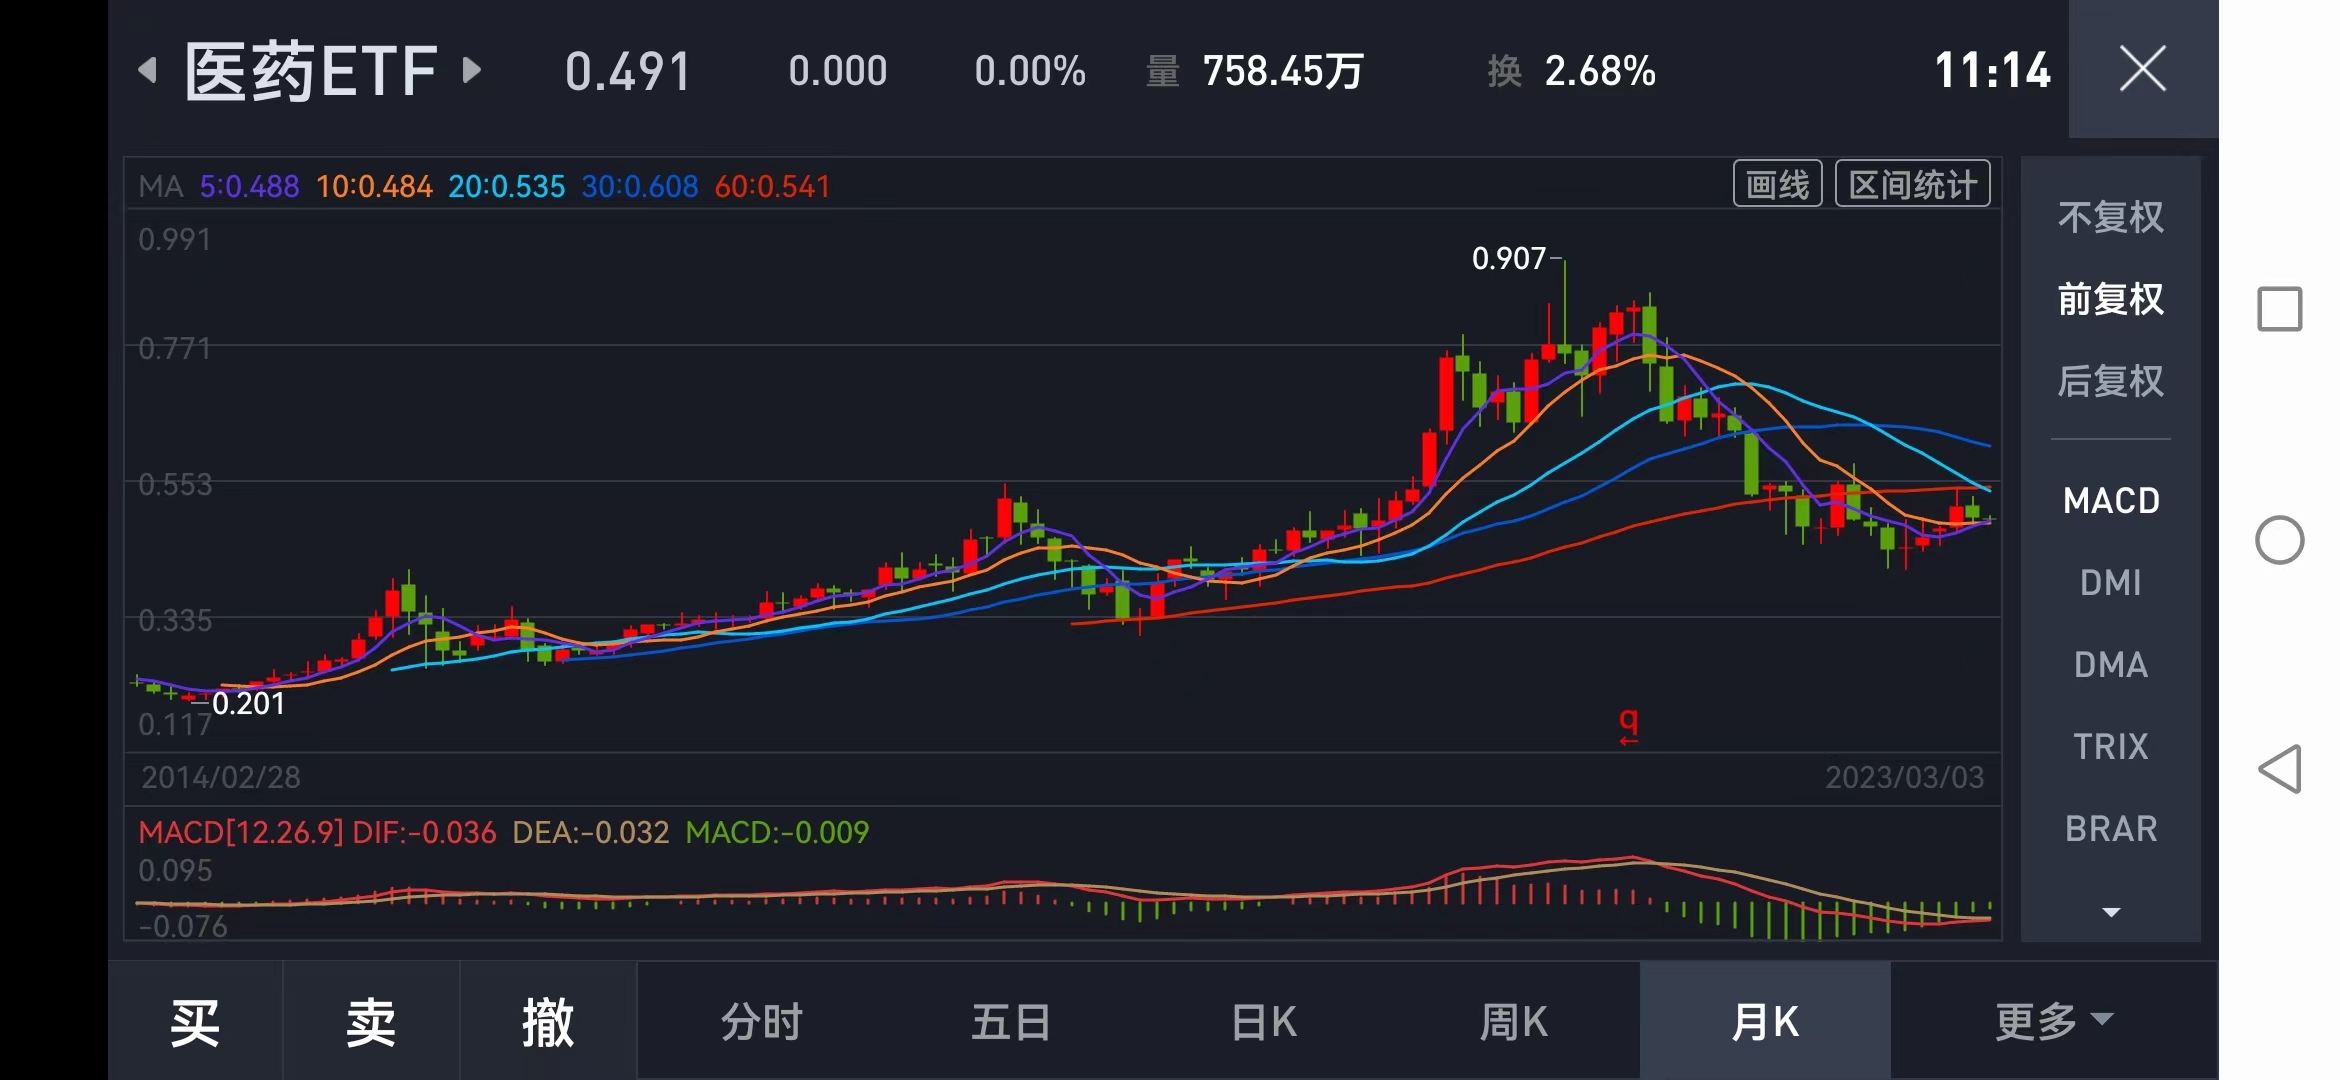Select 后复权 price adjustment option
This screenshot has height=1080, width=2340.
click(x=2110, y=381)
